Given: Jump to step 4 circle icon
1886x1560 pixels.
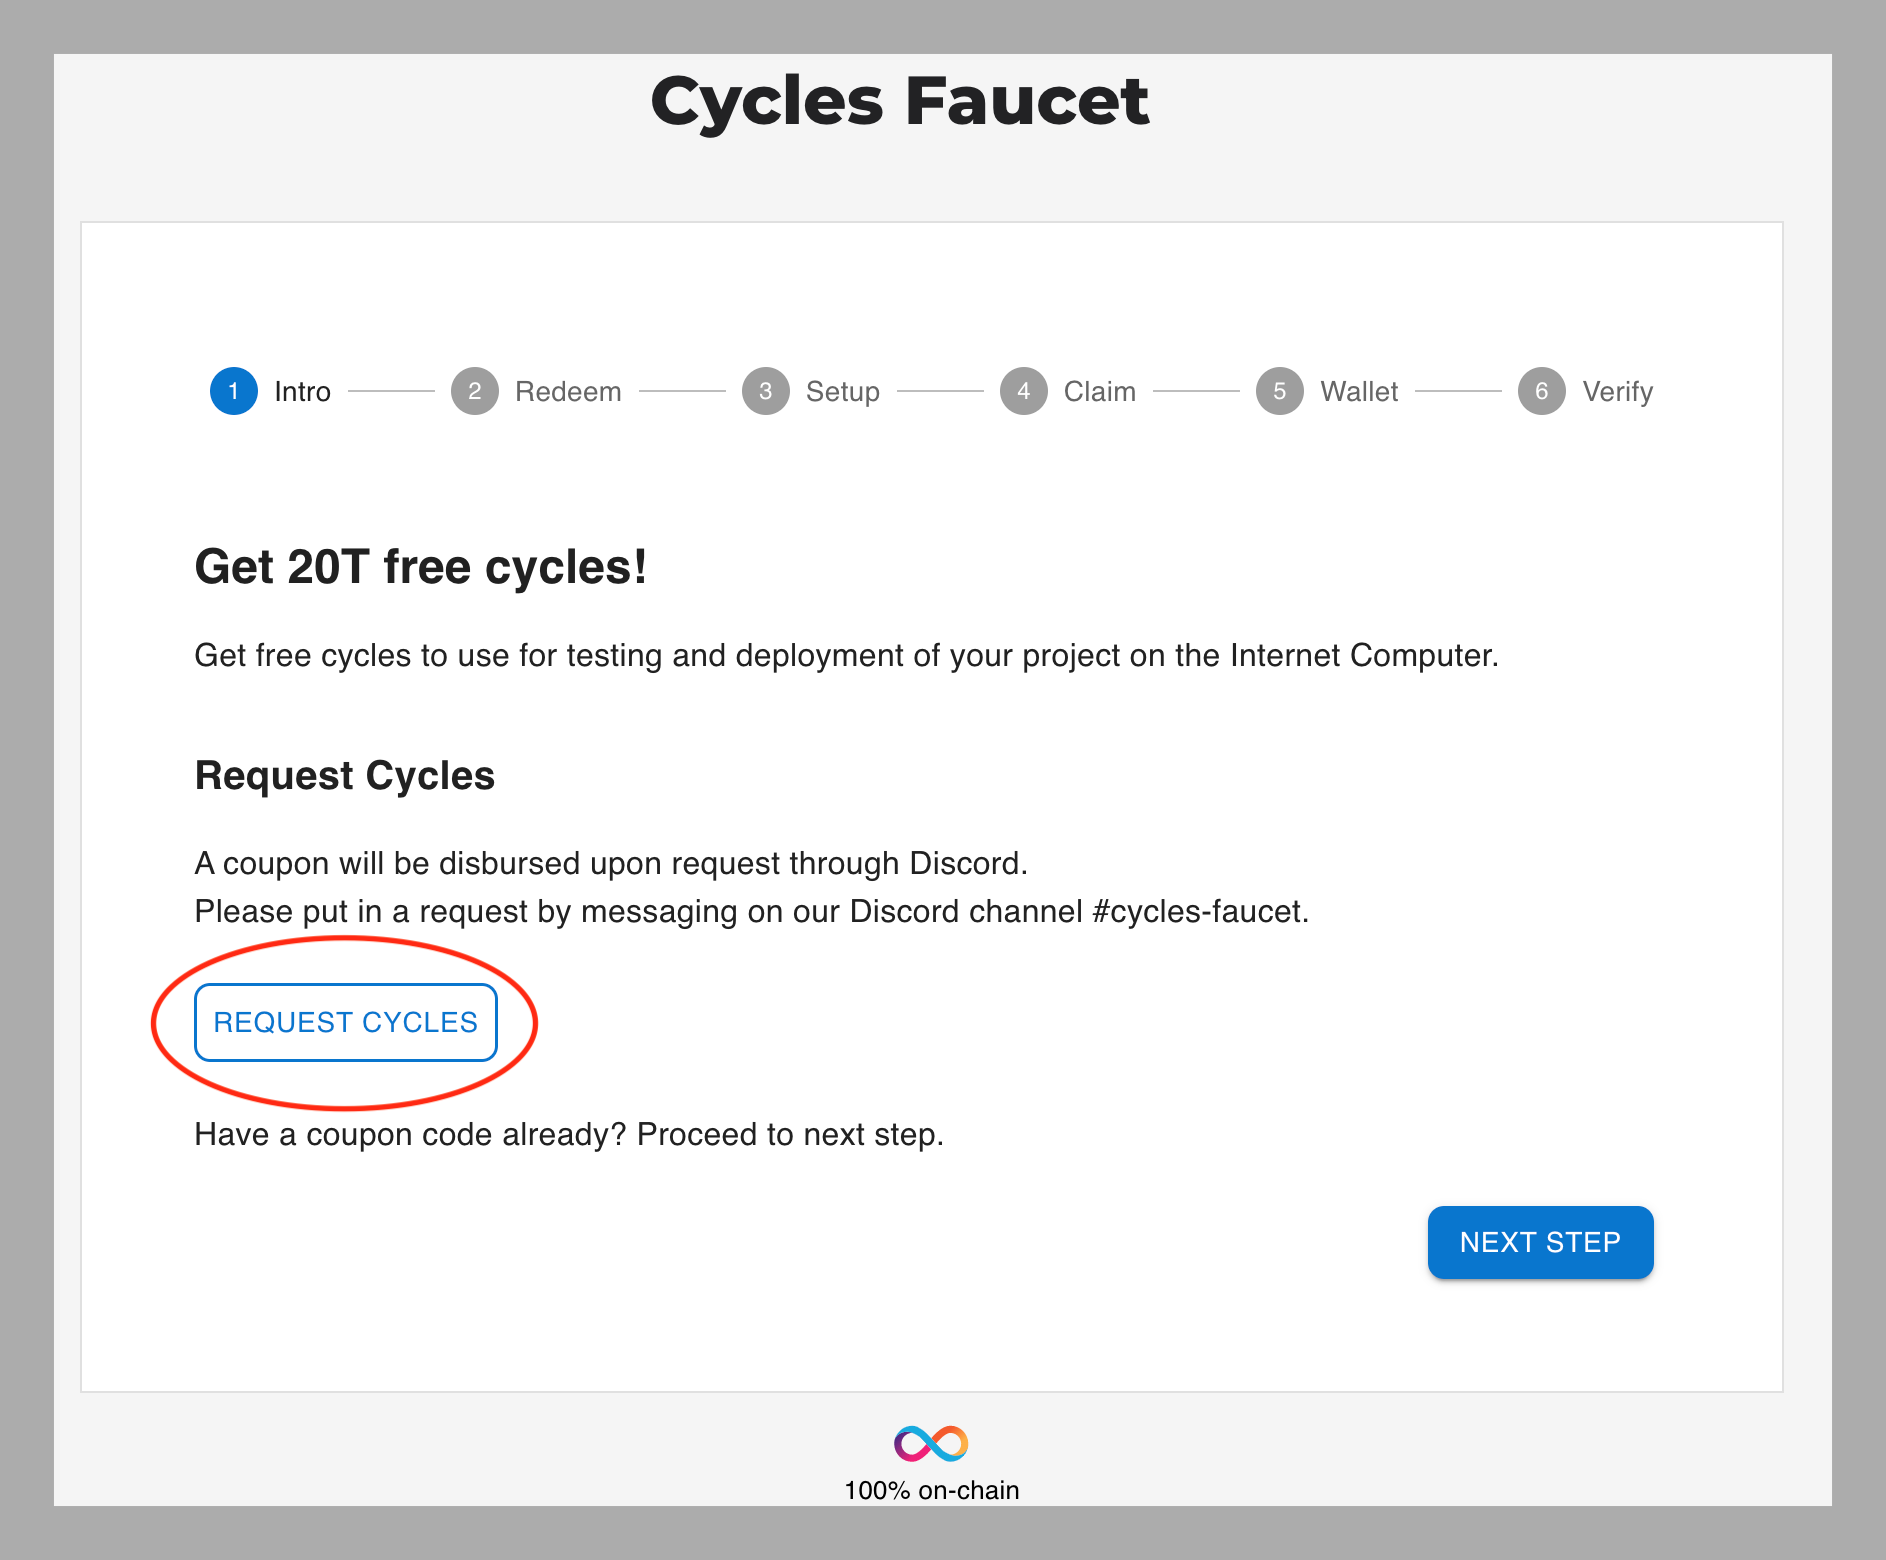Looking at the screenshot, I should tap(1024, 391).
